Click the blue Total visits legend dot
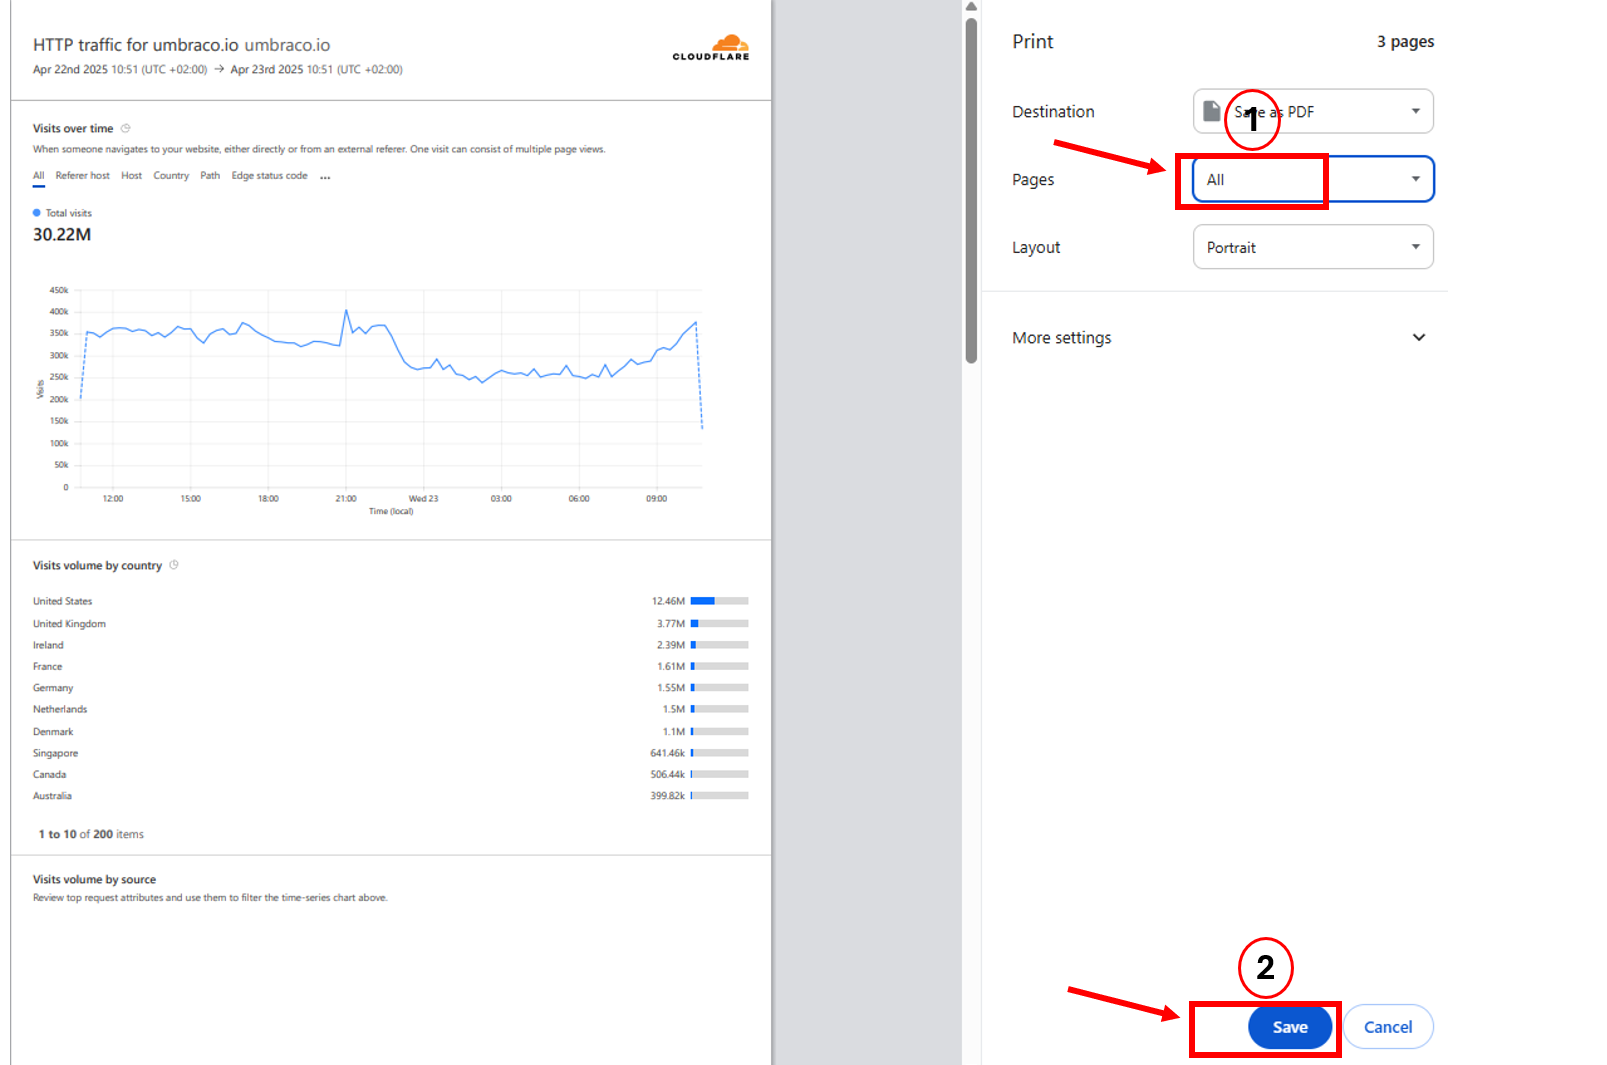This screenshot has height=1065, width=1607. (37, 213)
